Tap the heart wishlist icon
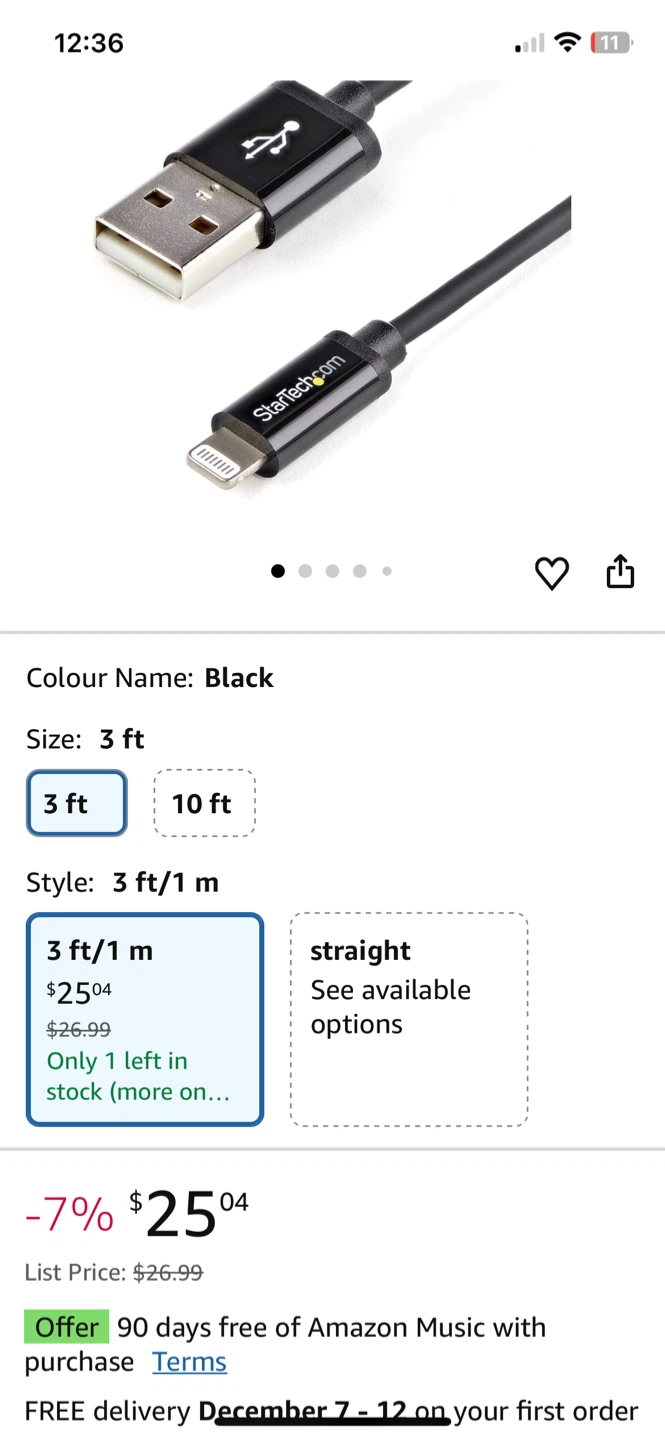The height and width of the screenshot is (1440, 665). (551, 573)
